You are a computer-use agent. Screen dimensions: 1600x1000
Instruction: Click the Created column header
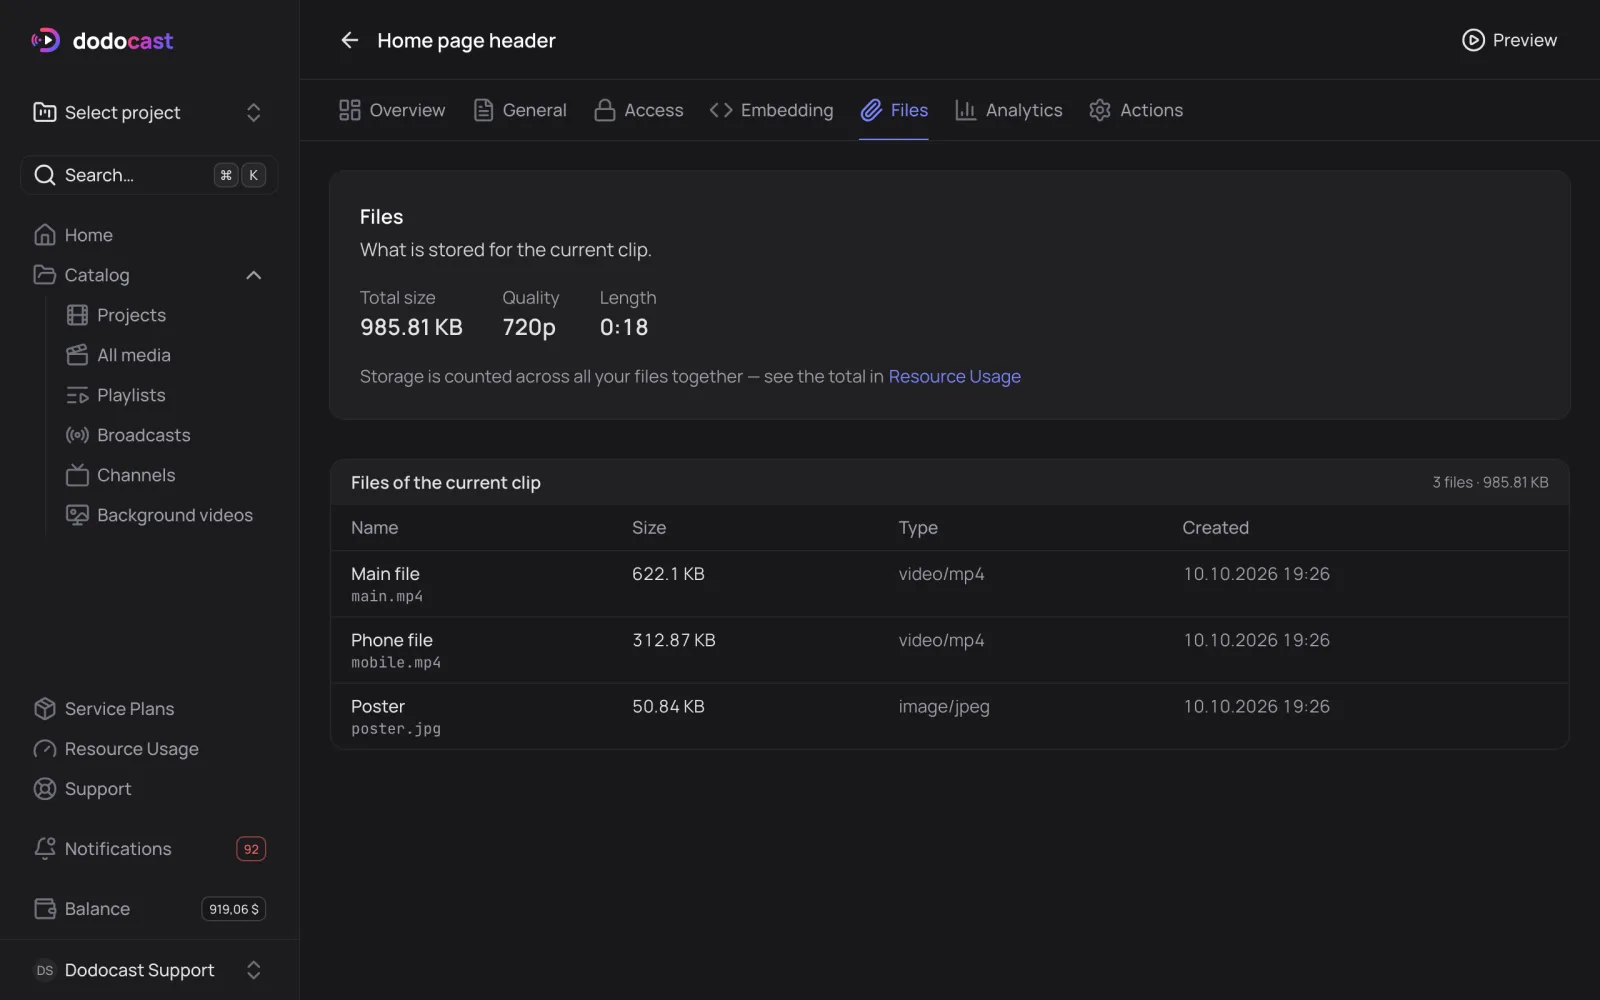[x=1215, y=528]
